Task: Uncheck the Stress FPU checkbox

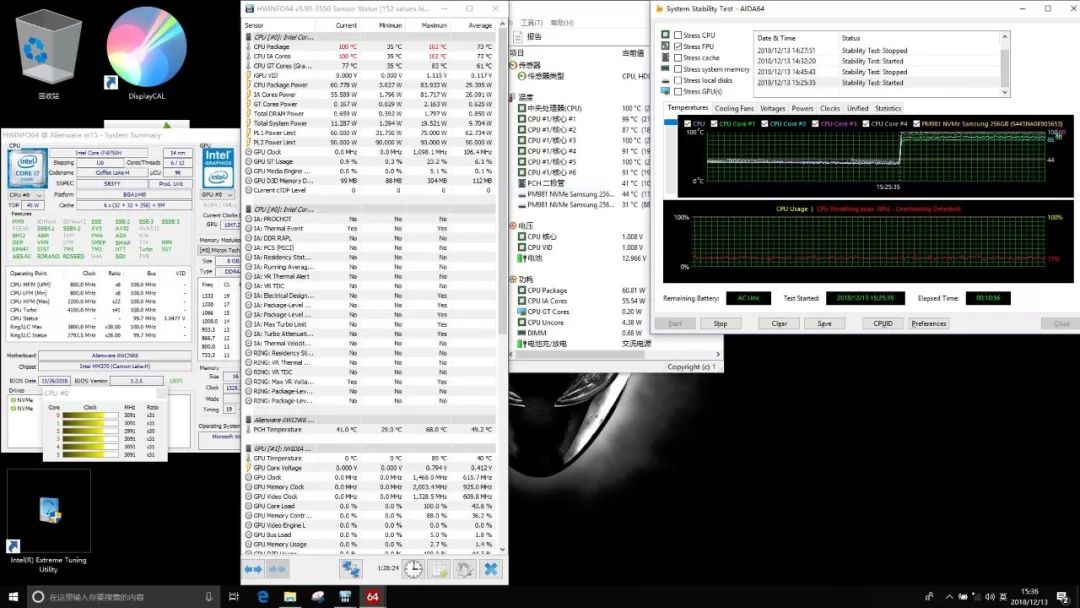Action: coord(678,46)
